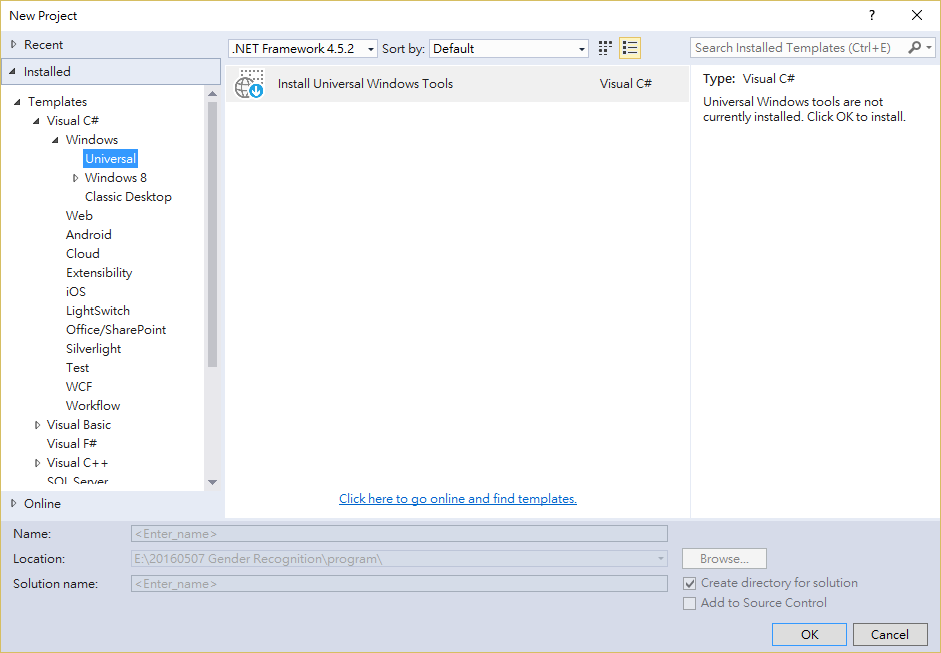This screenshot has width=941, height=653.
Task: Expand the Recent section
Action: coord(14,44)
